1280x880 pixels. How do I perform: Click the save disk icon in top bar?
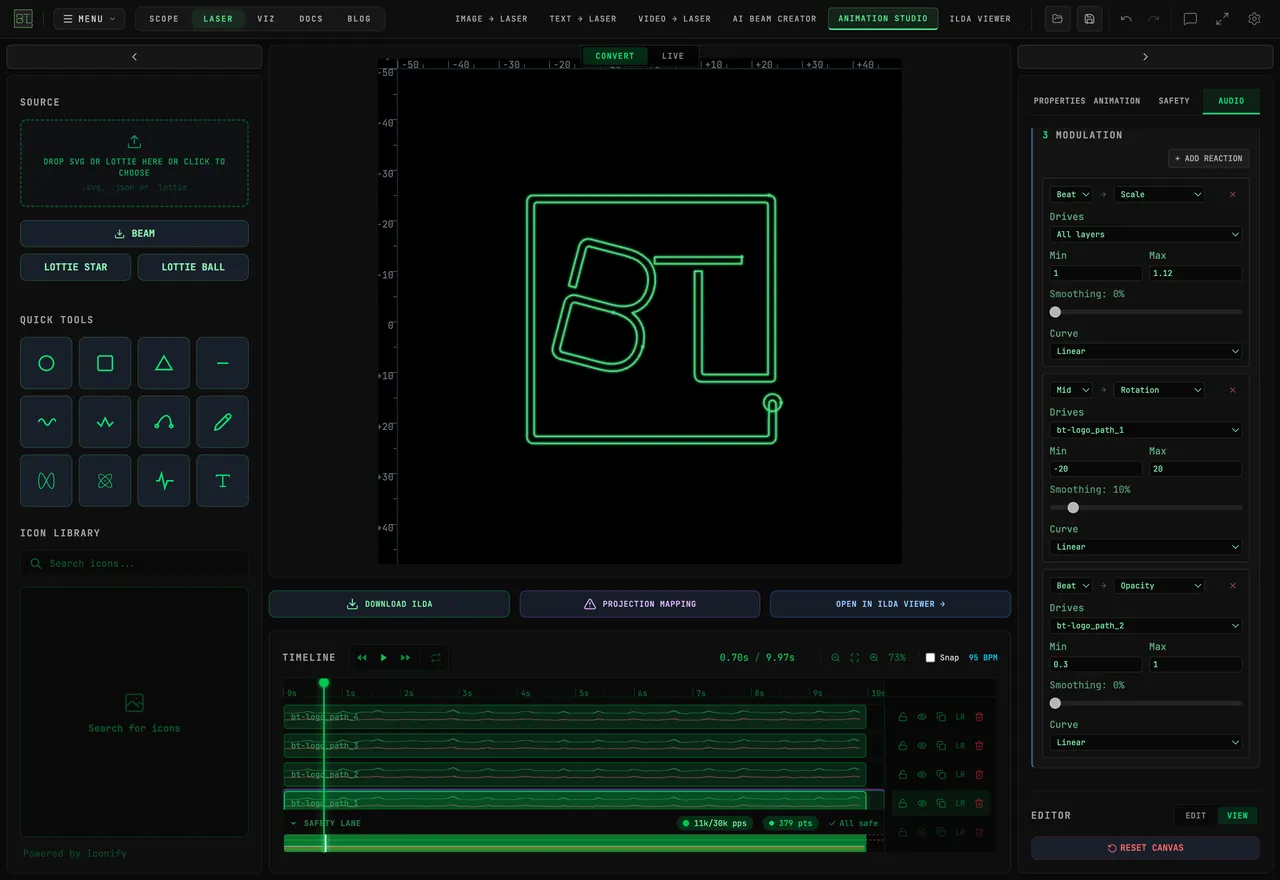(1089, 18)
